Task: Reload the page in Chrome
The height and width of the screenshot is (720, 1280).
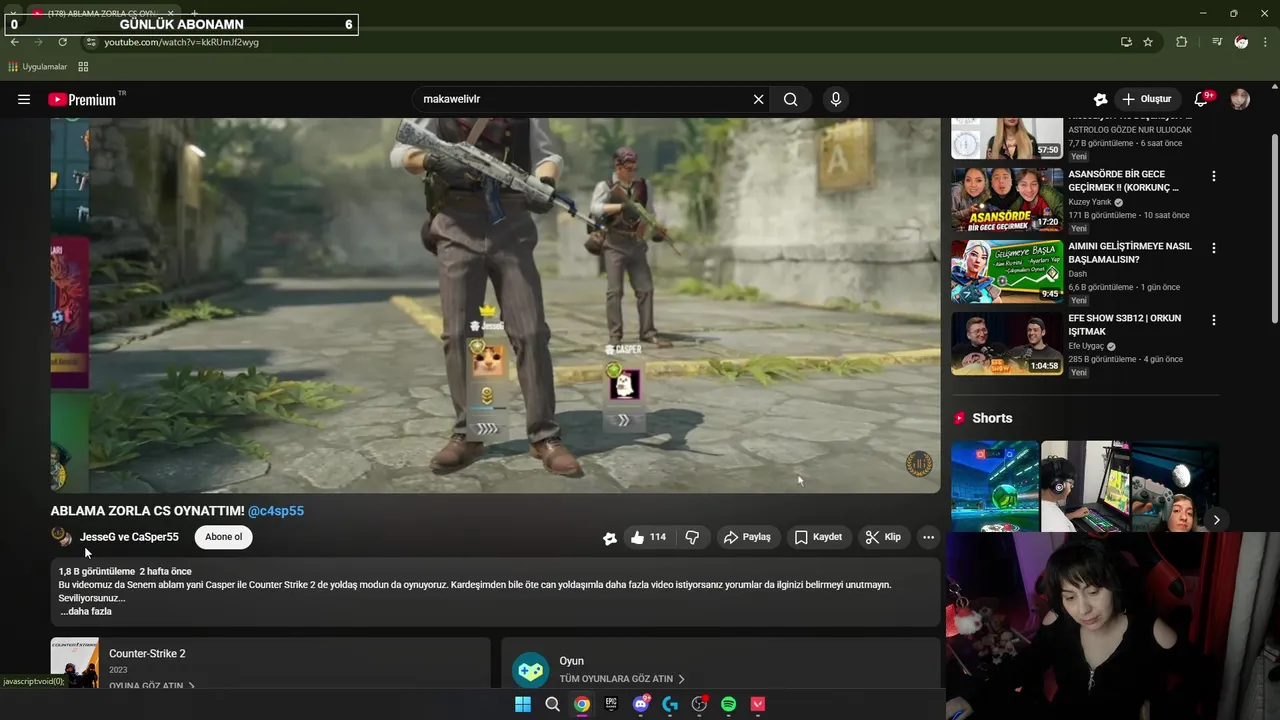Action: (63, 42)
